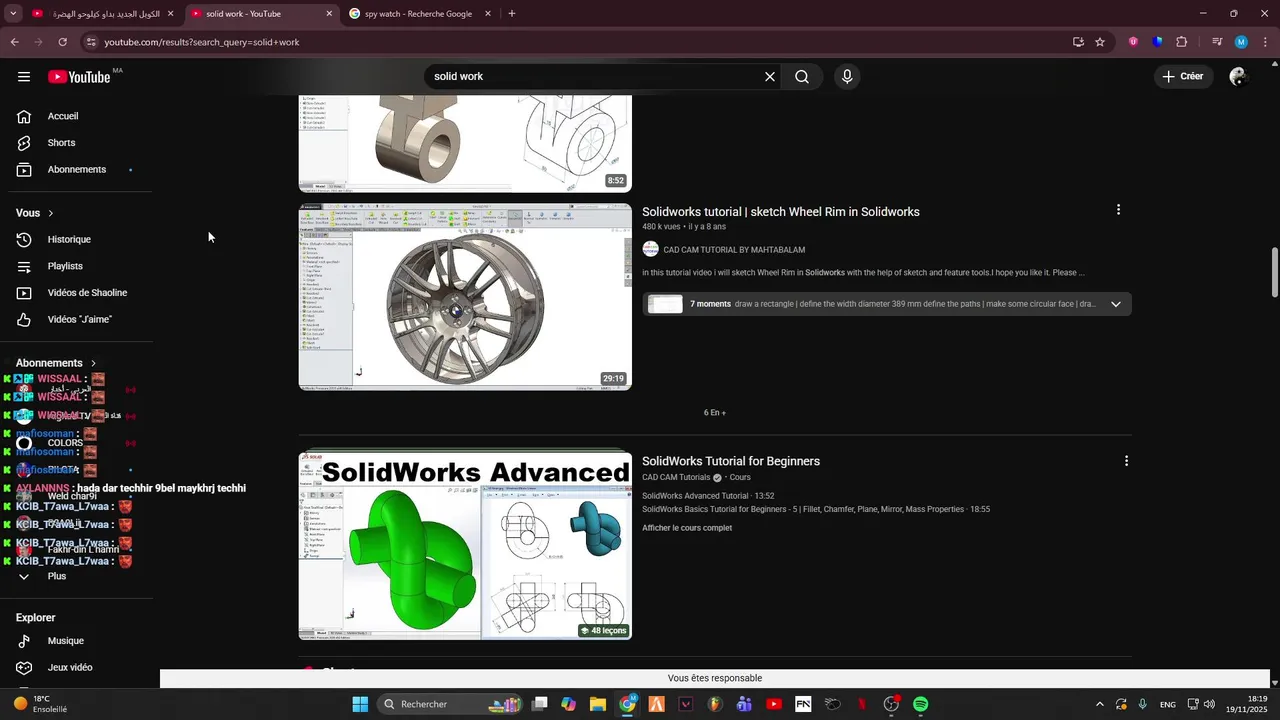
Task: Click in the solid work search field
Action: coord(595,77)
